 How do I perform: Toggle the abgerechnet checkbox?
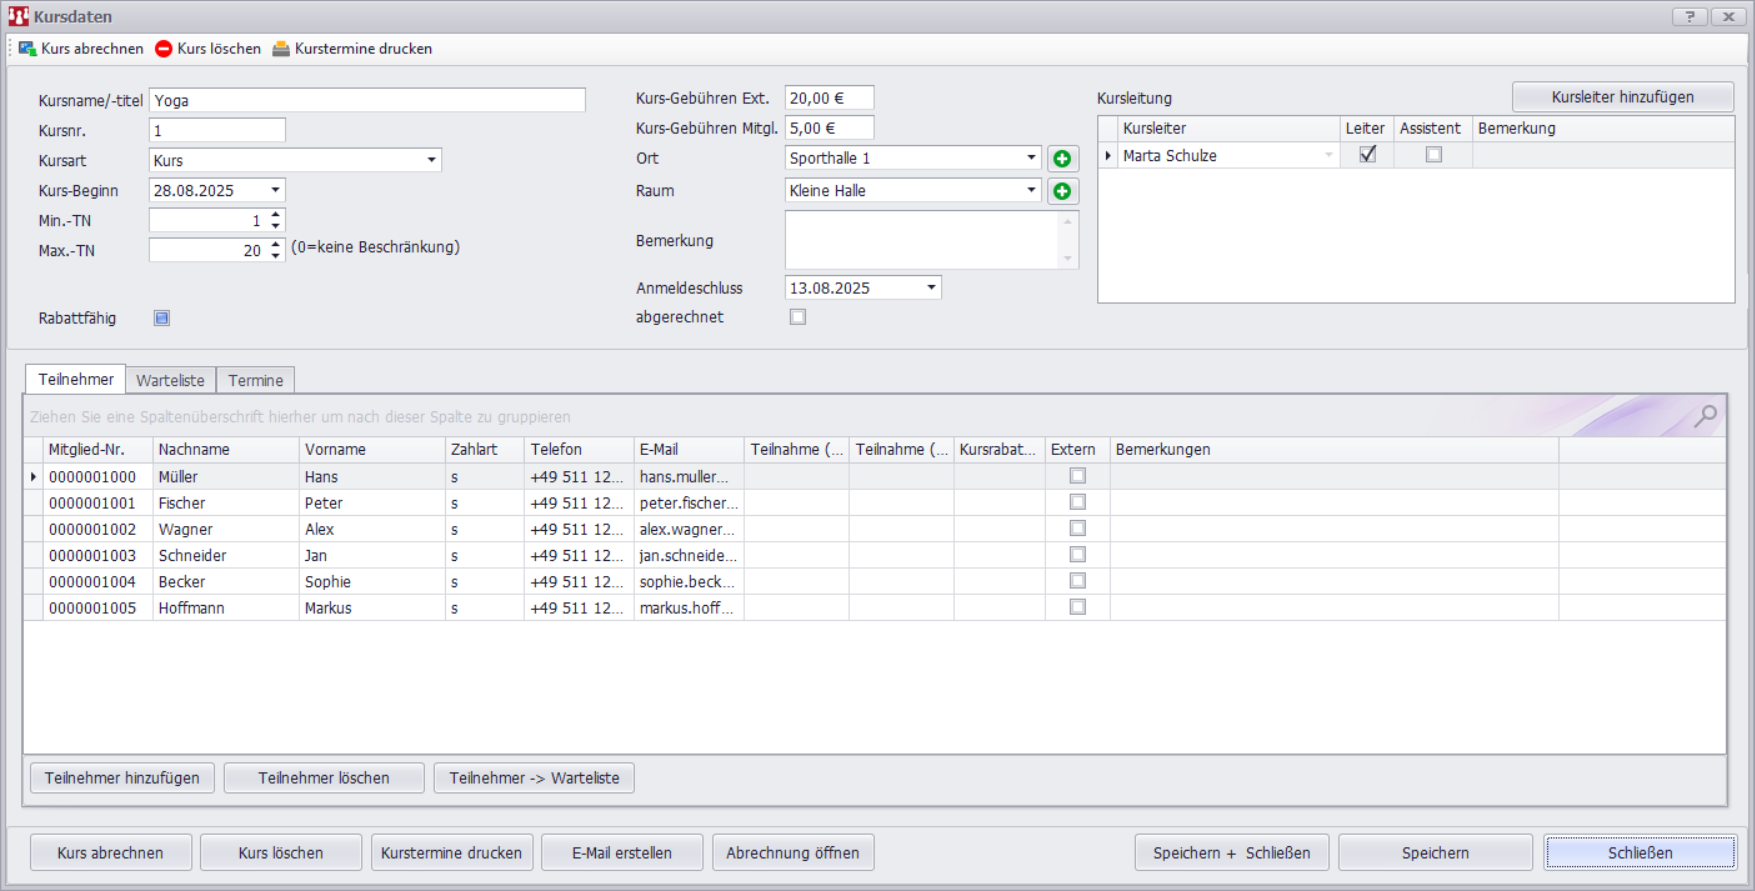[798, 317]
